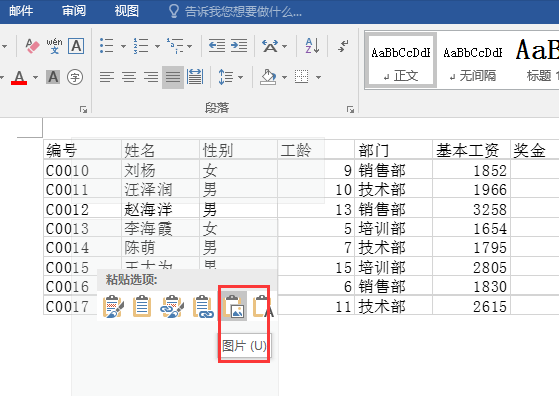The height and width of the screenshot is (396, 559).
Task: Click the Asian Layout icon
Action: (270, 46)
